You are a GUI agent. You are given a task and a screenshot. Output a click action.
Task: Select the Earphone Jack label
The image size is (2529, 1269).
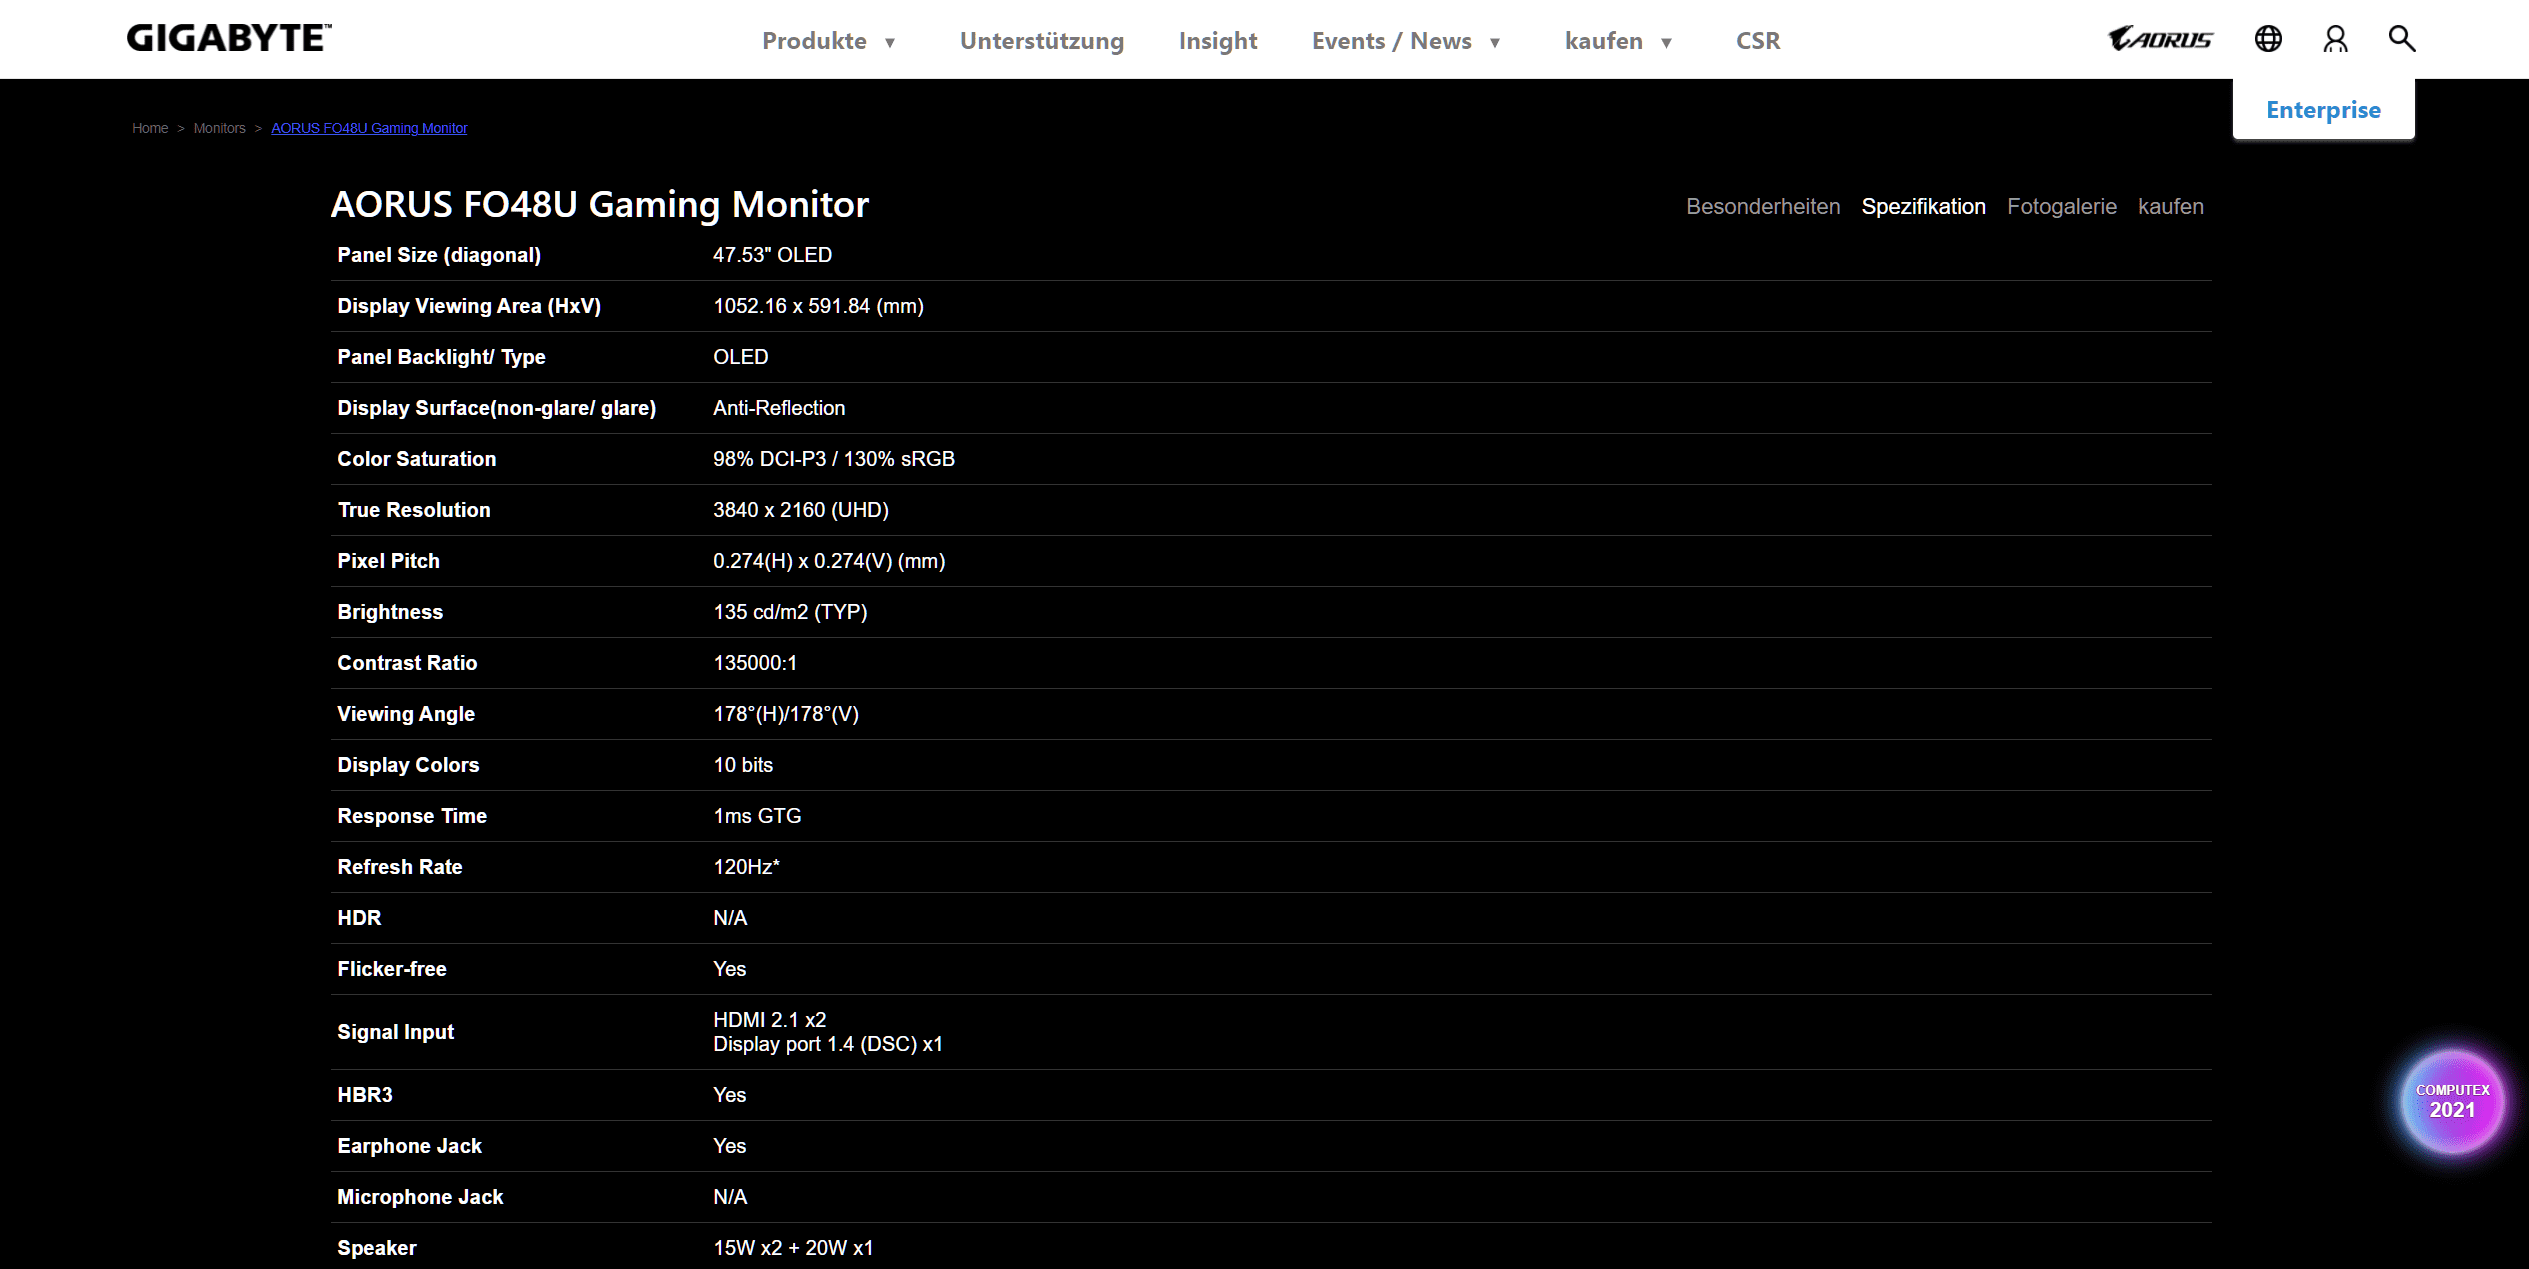pos(409,1146)
